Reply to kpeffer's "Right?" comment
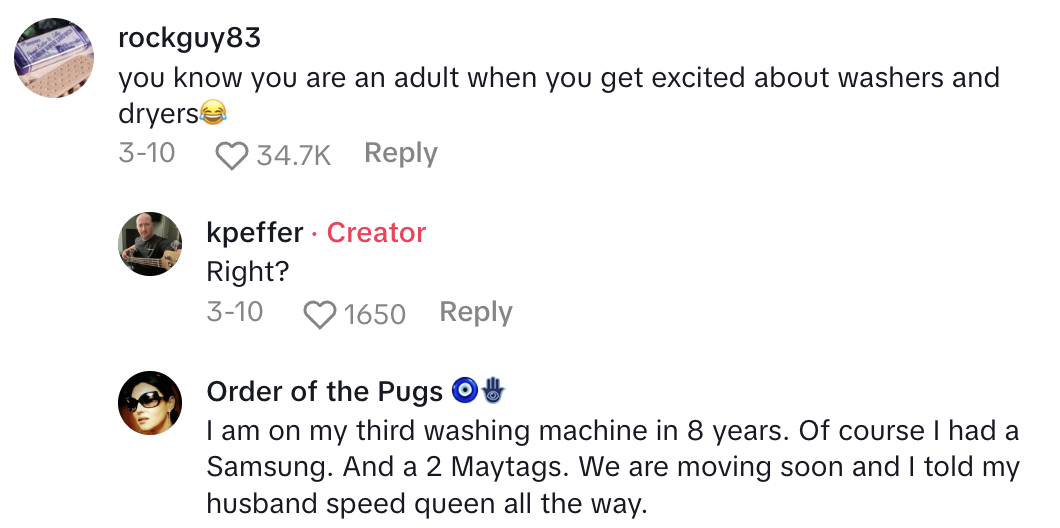Screen dimensions: 1060x528 [x=475, y=312]
